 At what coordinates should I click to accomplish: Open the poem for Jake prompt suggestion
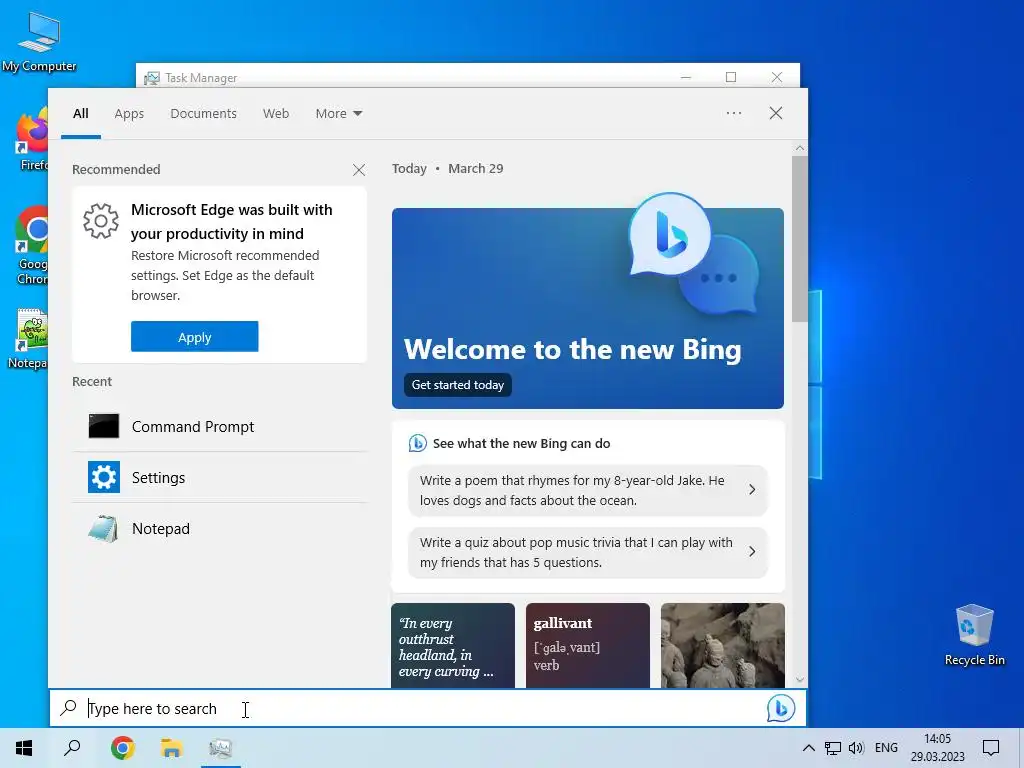(588, 490)
